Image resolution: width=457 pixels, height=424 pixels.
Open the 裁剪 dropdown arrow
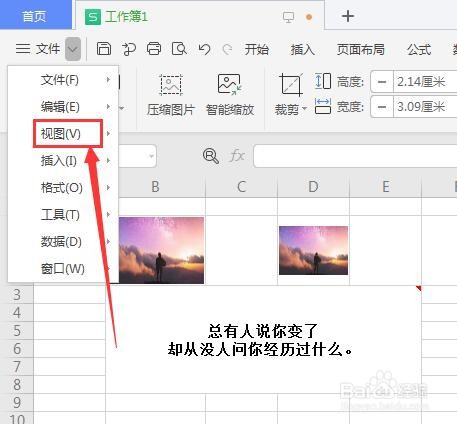[x=304, y=109]
